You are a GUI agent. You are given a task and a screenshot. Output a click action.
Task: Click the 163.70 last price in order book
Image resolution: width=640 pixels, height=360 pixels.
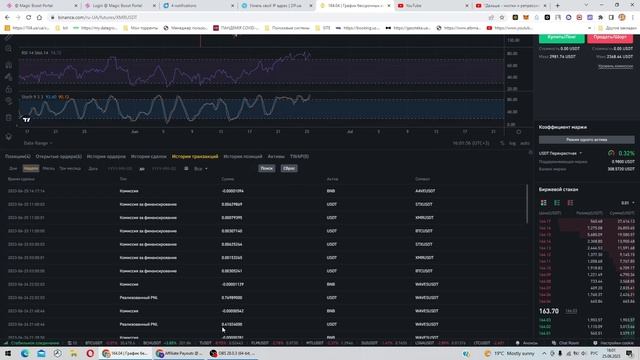pos(549,311)
